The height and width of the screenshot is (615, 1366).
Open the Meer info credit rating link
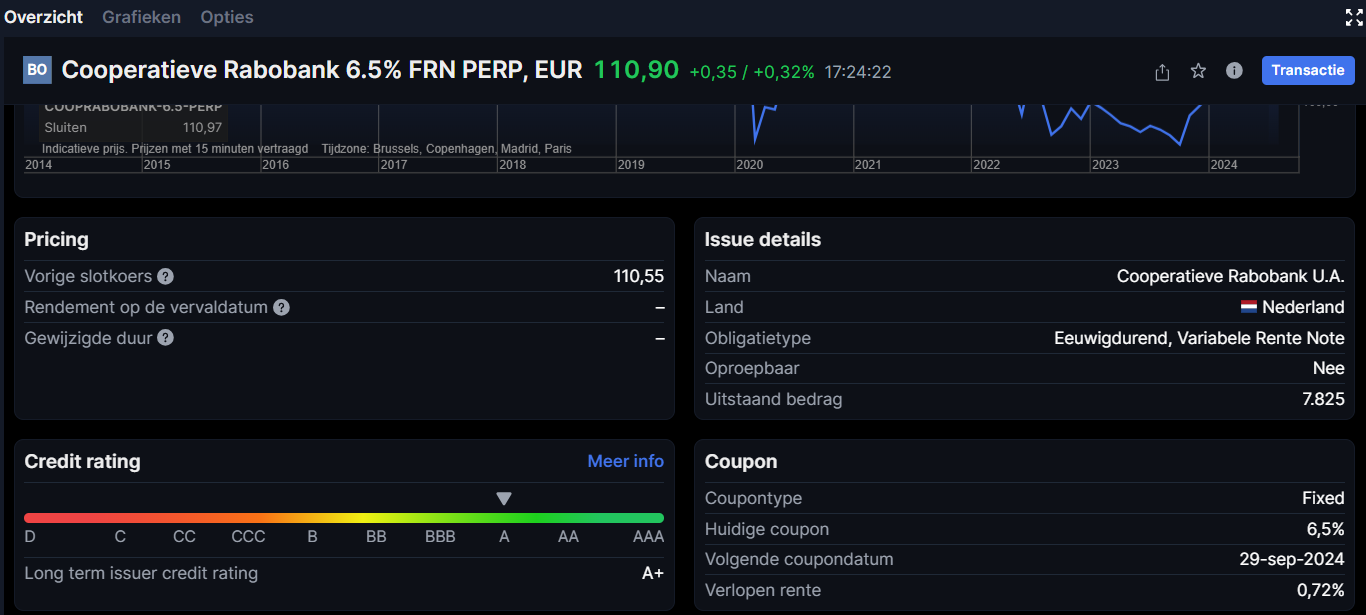626,461
